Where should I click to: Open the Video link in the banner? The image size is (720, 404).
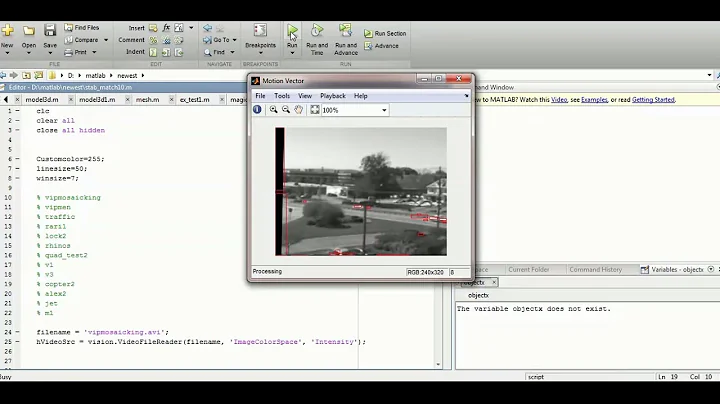click(x=559, y=100)
